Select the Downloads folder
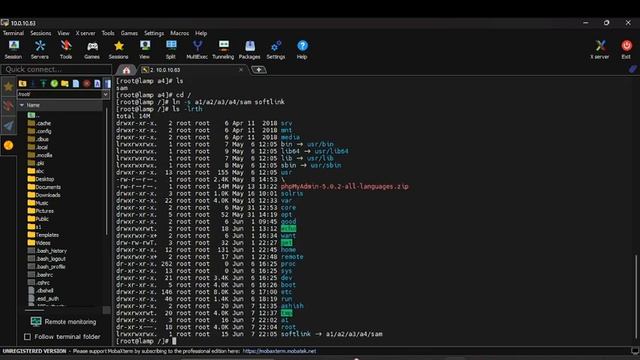The height and width of the screenshot is (360, 640). (x=44, y=195)
